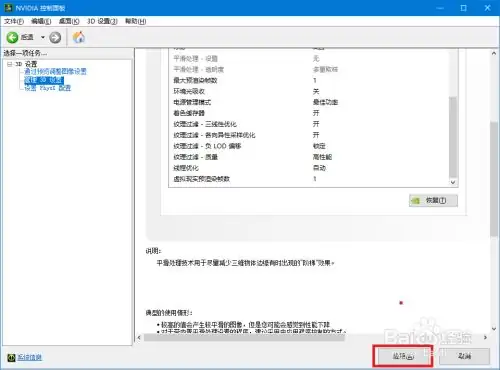Click the main page scroll-down arrow
Image resolution: width=500 pixels, height=370 pixels.
(494, 329)
